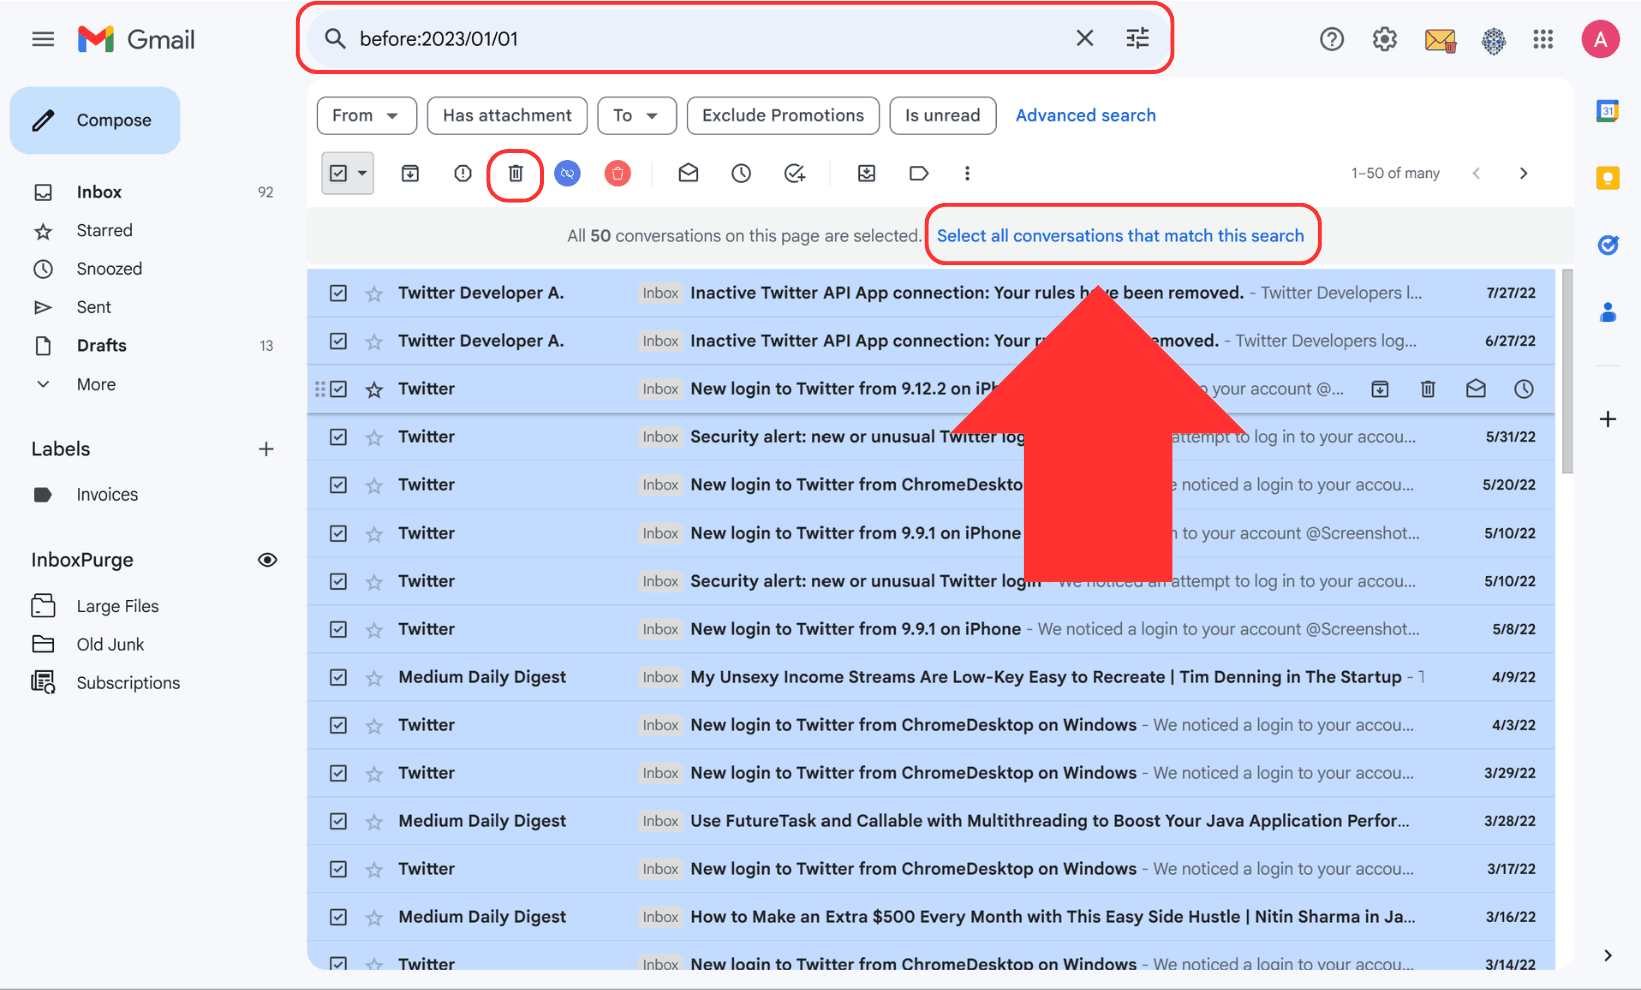1641x990 pixels.
Task: Click the orange mail extension icon
Action: [x=1440, y=40]
